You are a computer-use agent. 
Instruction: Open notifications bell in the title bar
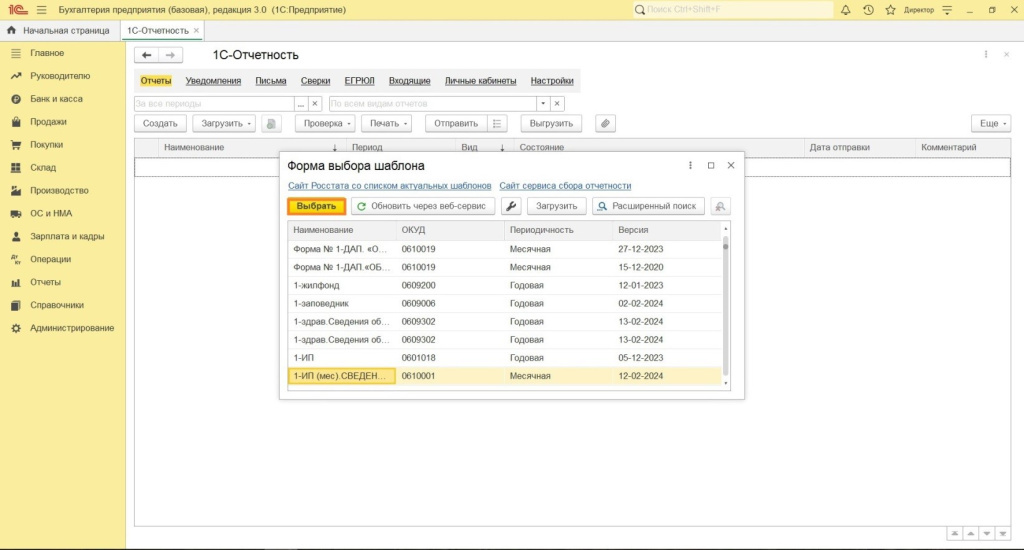846,10
